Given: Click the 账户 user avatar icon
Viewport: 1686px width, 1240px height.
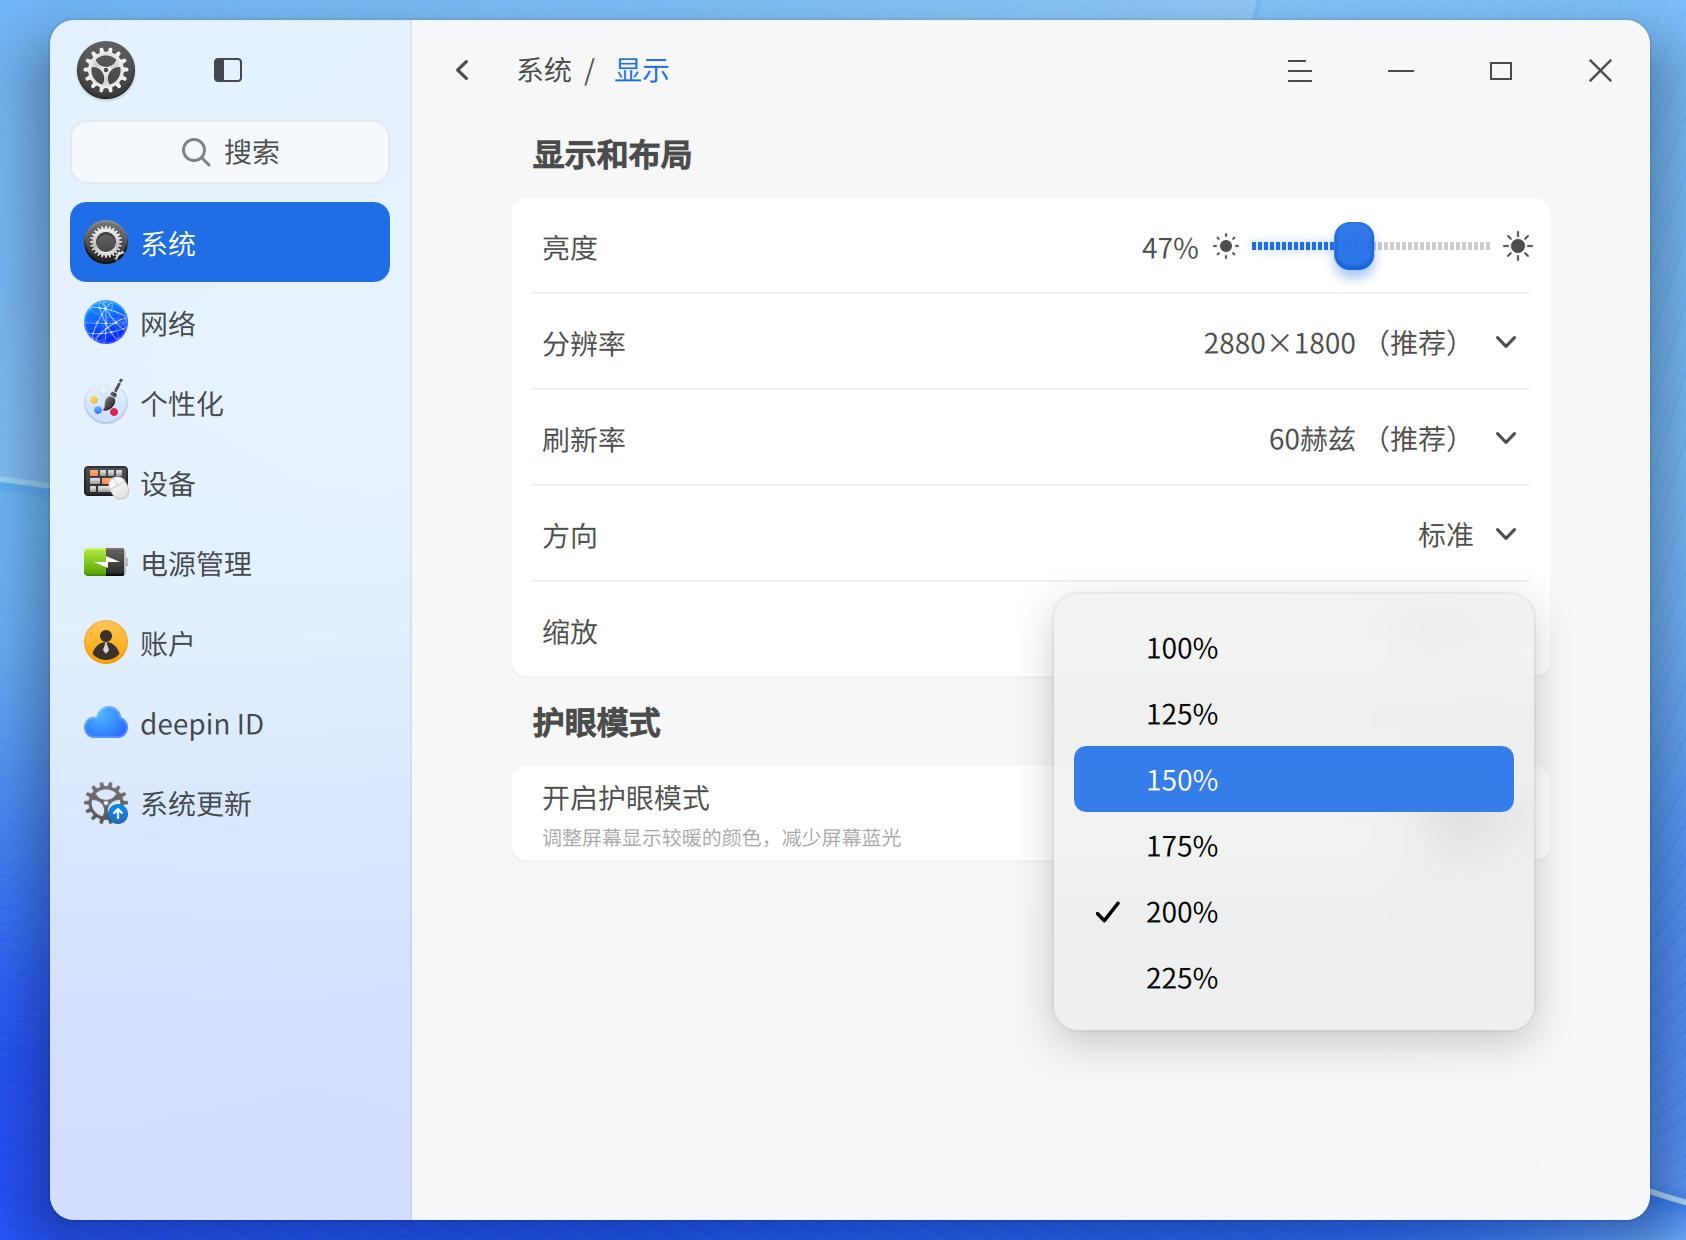Looking at the screenshot, I should coord(106,642).
